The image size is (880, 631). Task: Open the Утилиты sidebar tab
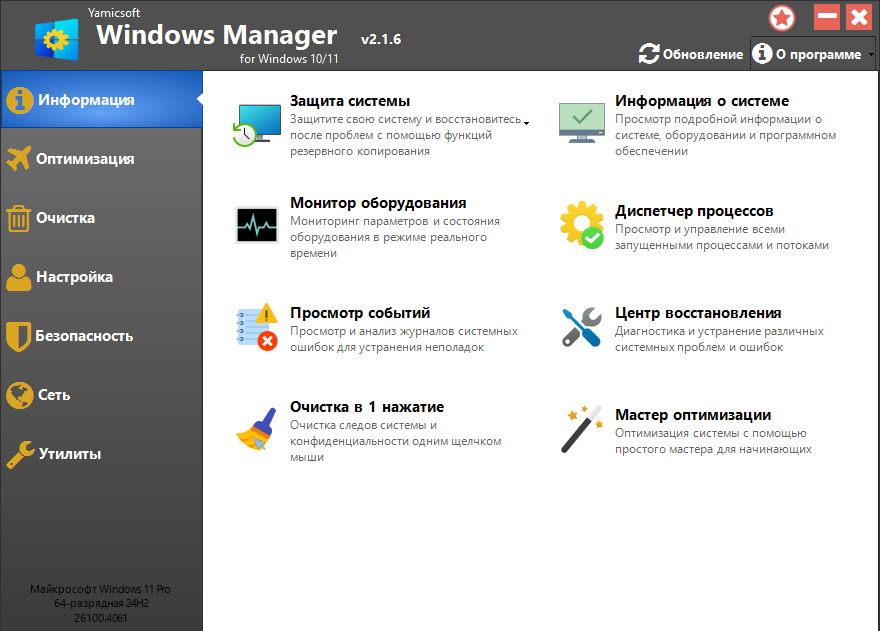click(102, 454)
